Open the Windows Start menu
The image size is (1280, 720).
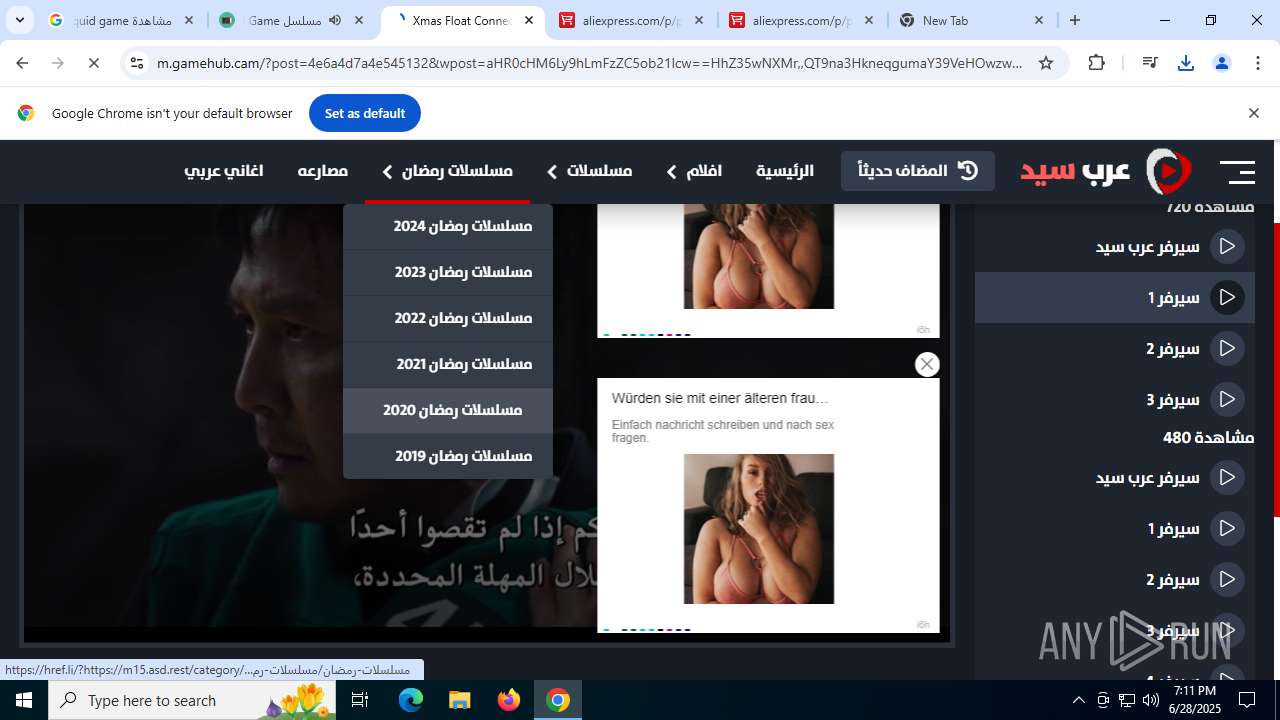(24, 700)
